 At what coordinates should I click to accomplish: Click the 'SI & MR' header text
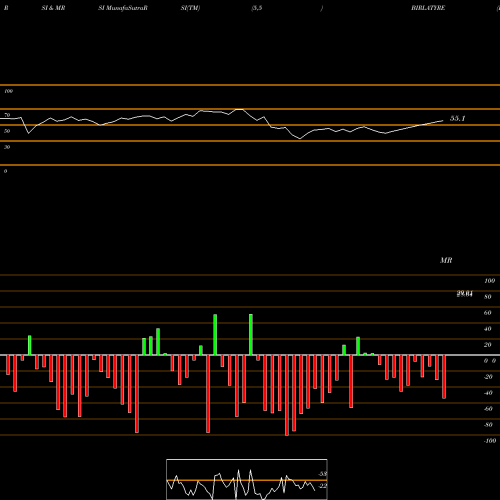pyautogui.click(x=53, y=8)
